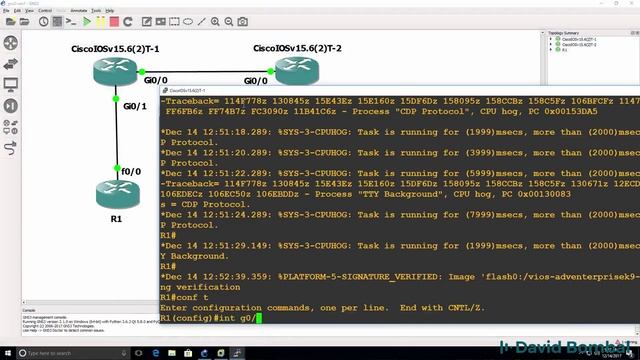Open Microsoft Edge from taskbar
This screenshot has height=360, width=640.
point(156,353)
